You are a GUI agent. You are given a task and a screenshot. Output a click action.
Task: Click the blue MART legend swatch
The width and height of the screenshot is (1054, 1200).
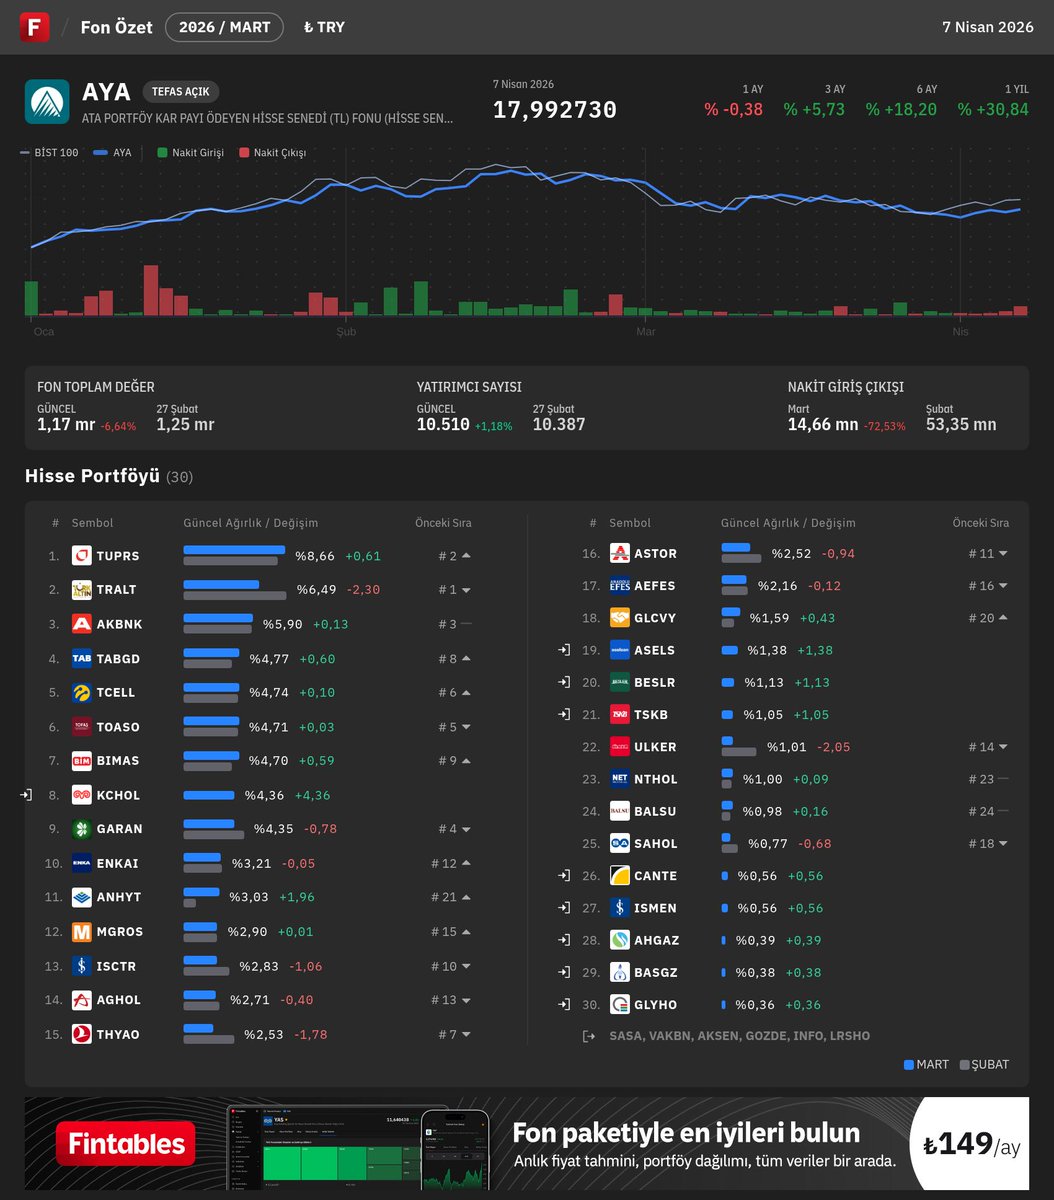click(x=909, y=1065)
